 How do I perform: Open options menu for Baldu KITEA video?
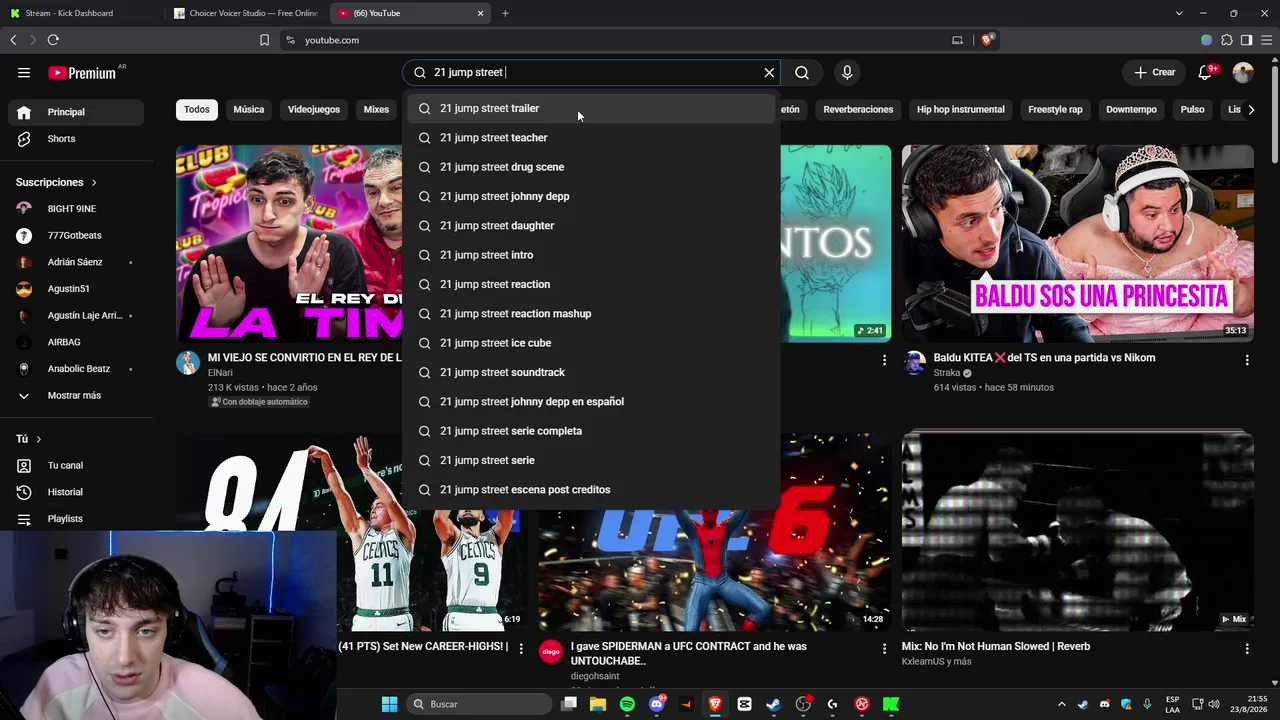tap(1247, 360)
